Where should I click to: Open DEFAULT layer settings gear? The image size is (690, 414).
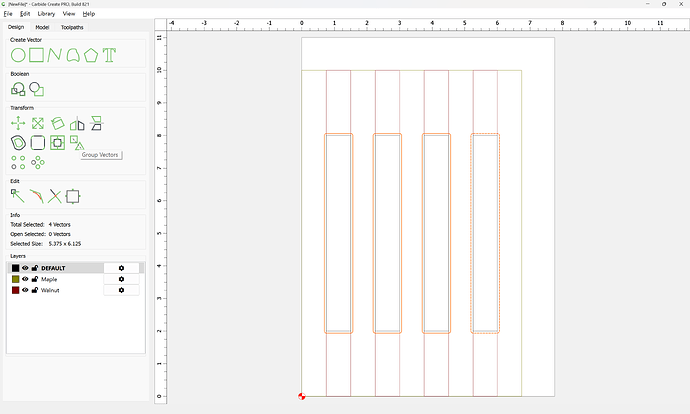tap(121, 268)
